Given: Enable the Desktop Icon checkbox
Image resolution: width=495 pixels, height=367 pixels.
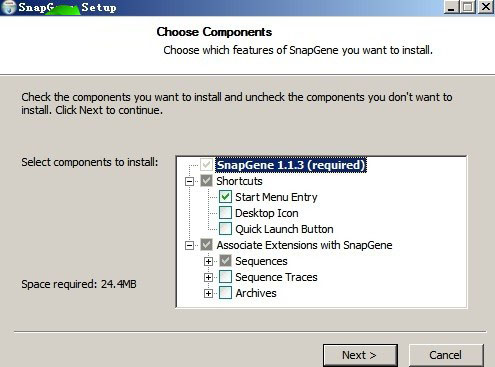Looking at the screenshot, I should click(x=225, y=213).
